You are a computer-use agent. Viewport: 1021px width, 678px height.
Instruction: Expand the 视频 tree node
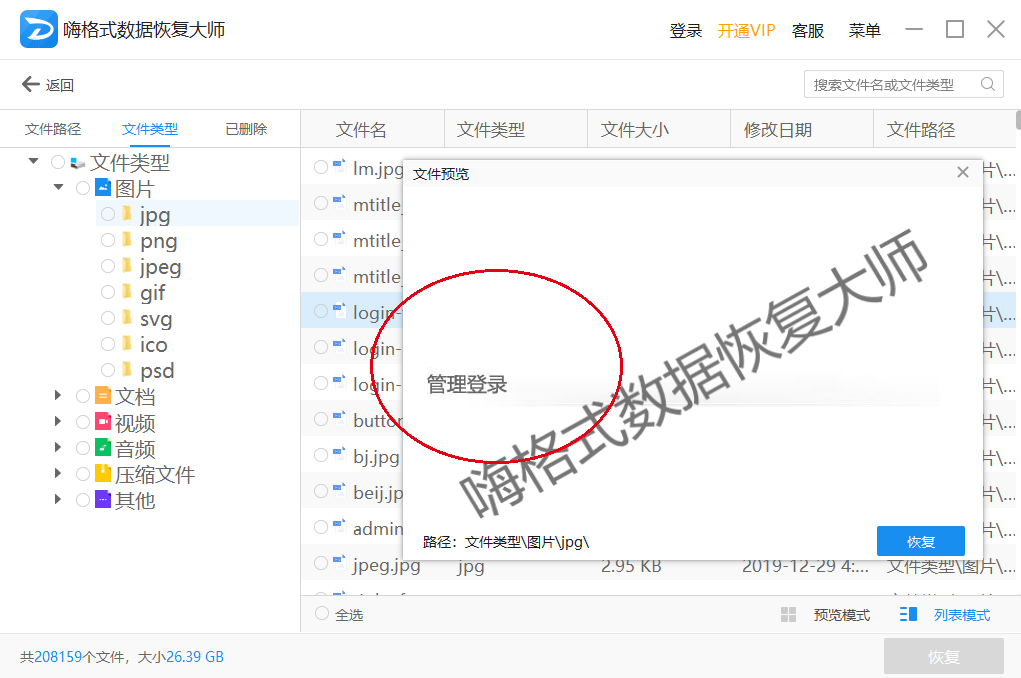tap(58, 421)
